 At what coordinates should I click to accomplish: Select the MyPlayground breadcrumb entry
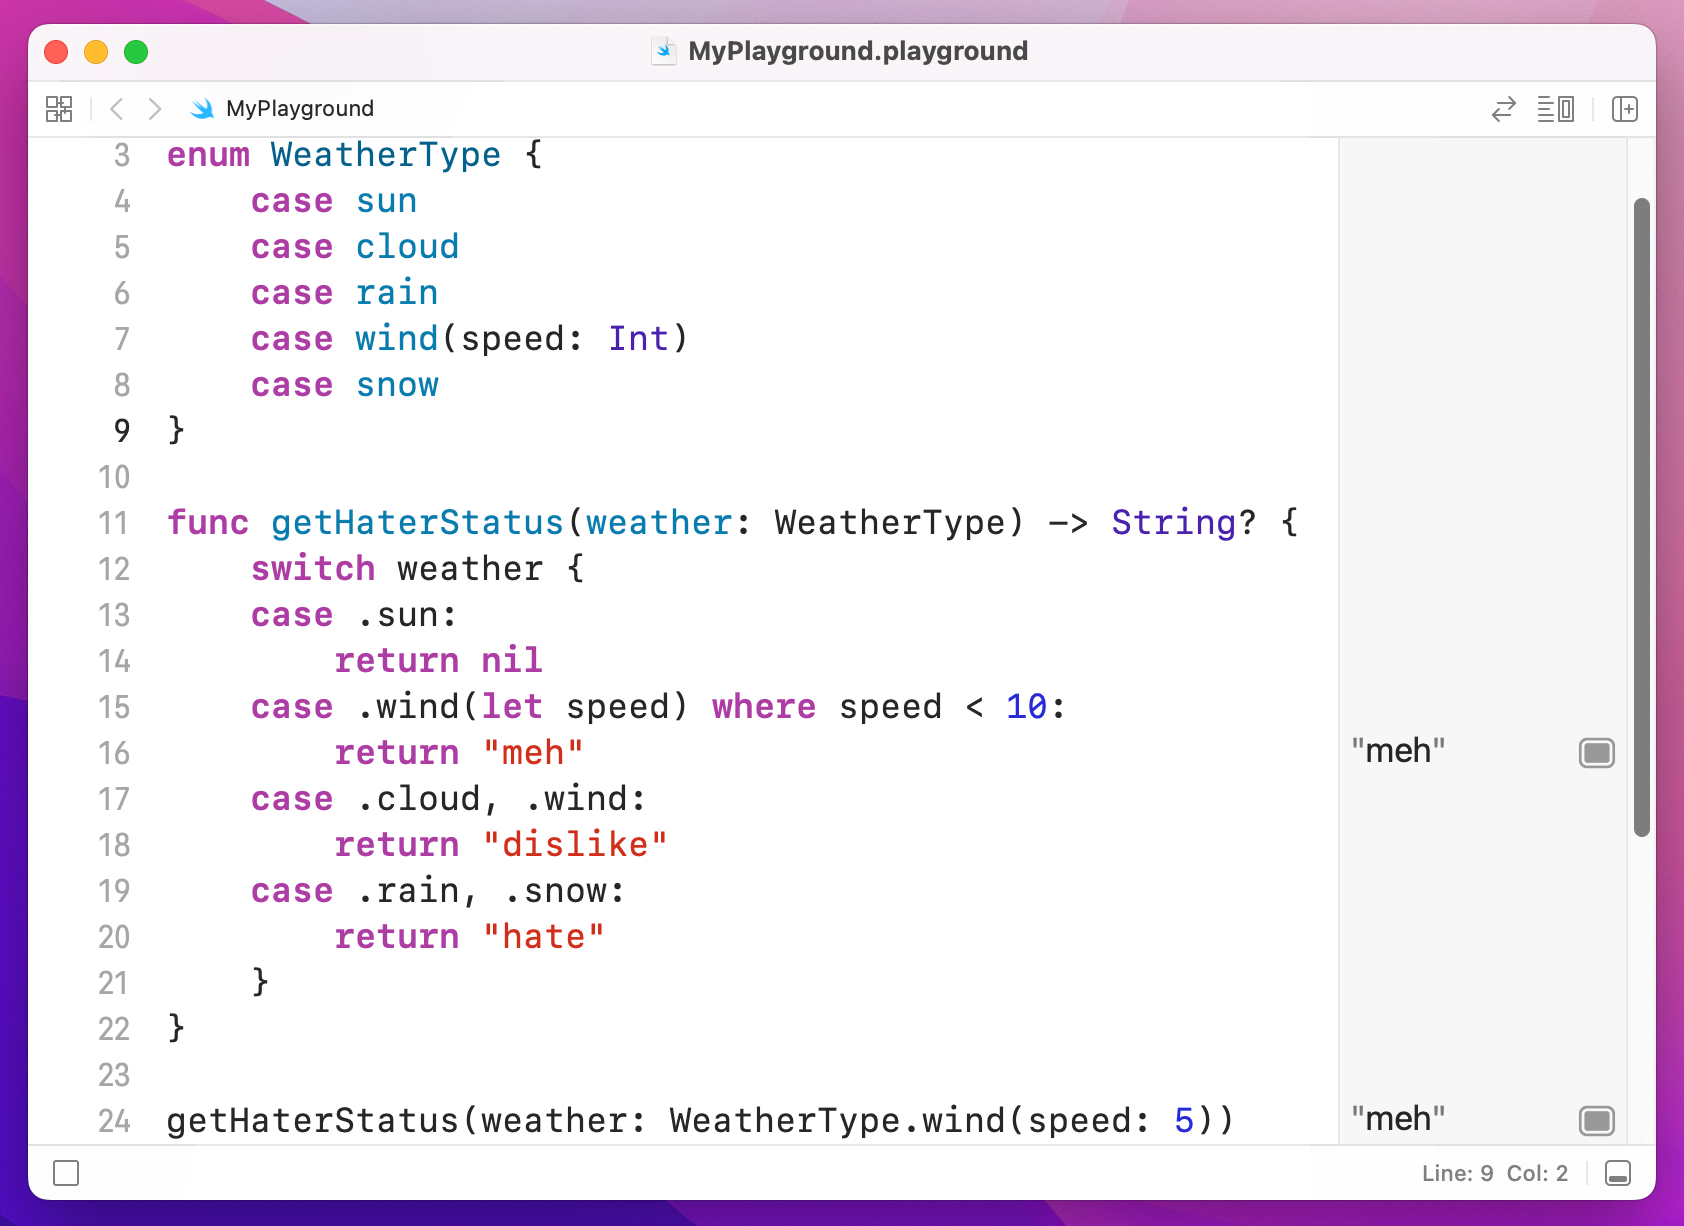[x=300, y=108]
